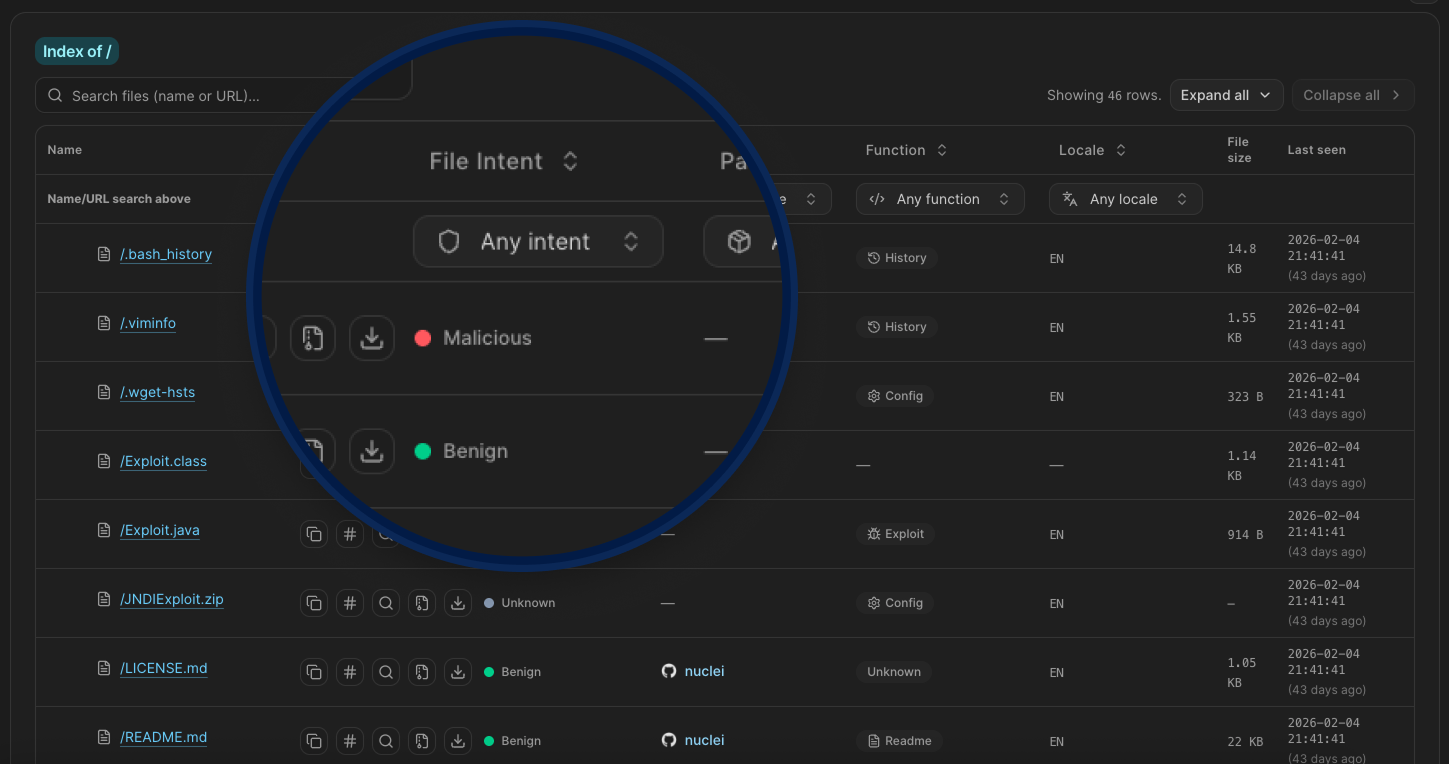Screen dimensions: 1449x764
Task: Click archive file icon for LICENSE.md
Action: pos(422,672)
